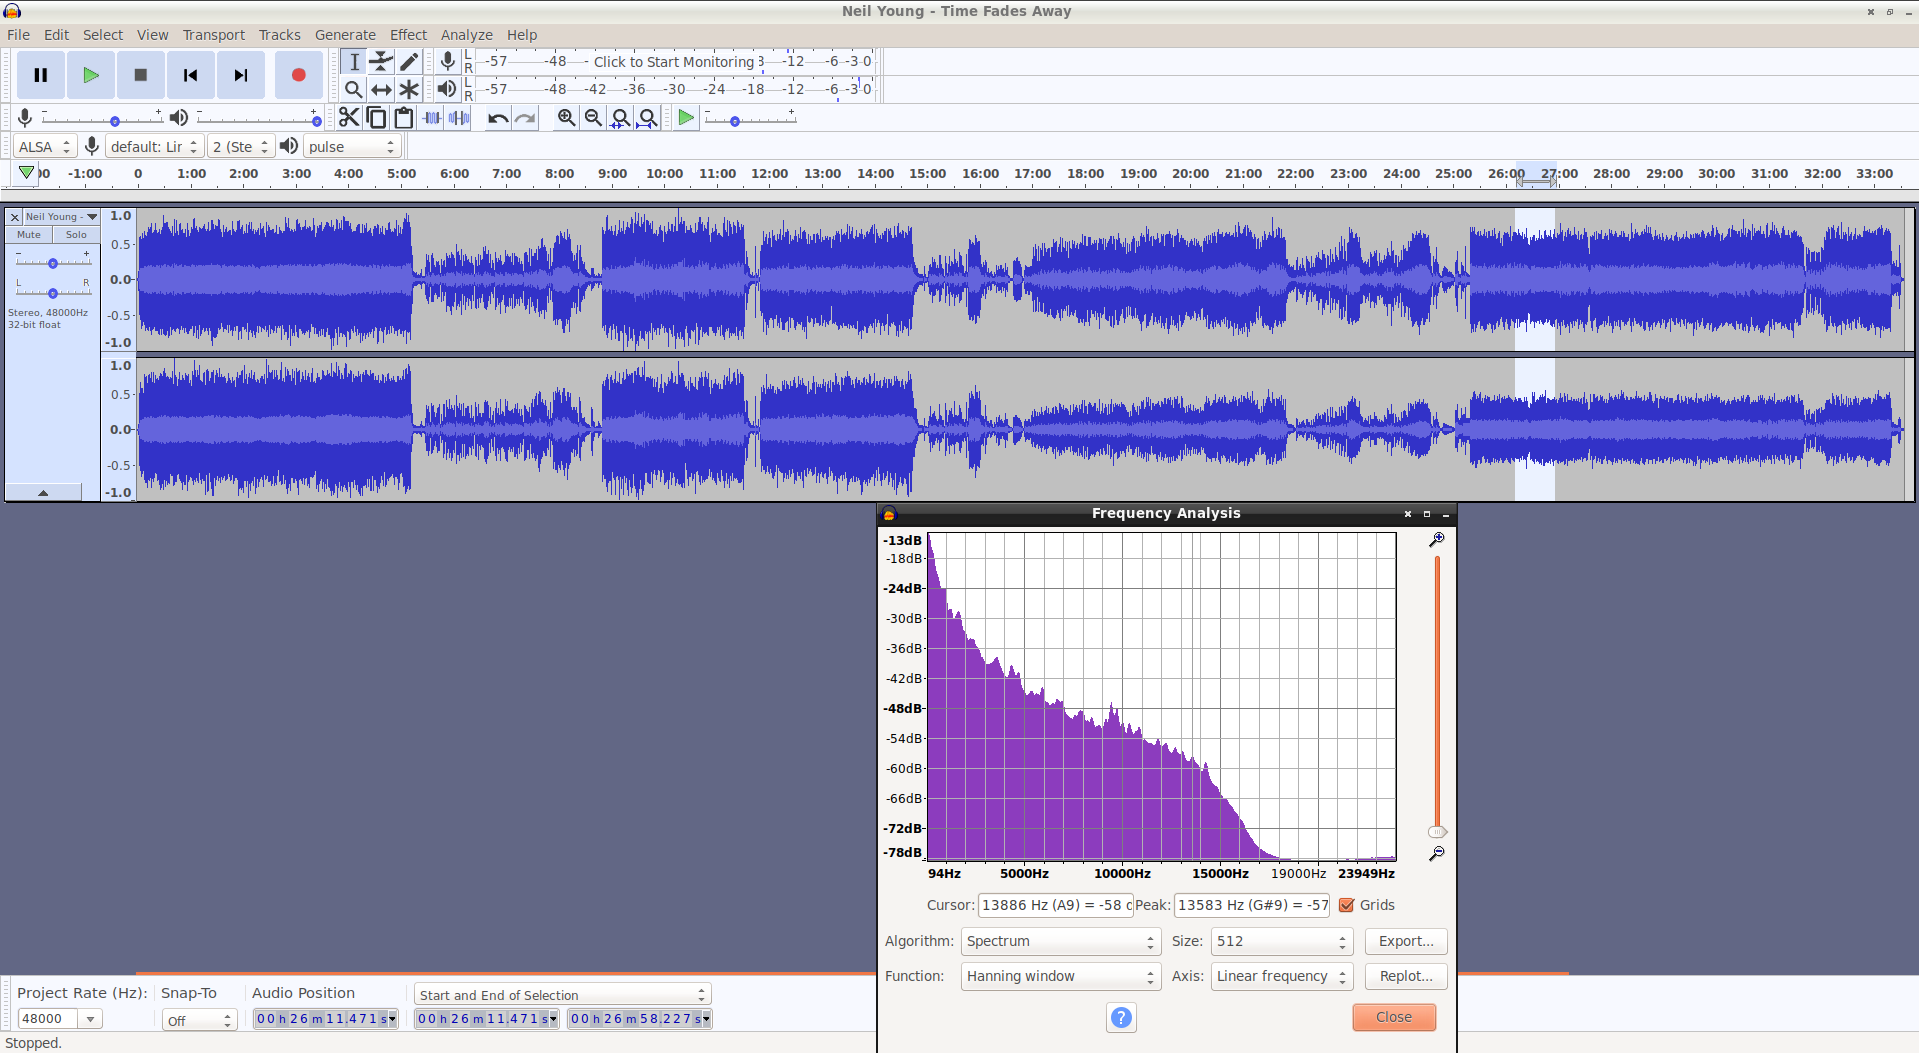
Task: Click the Copy icon in edit toolbar
Action: point(376,118)
